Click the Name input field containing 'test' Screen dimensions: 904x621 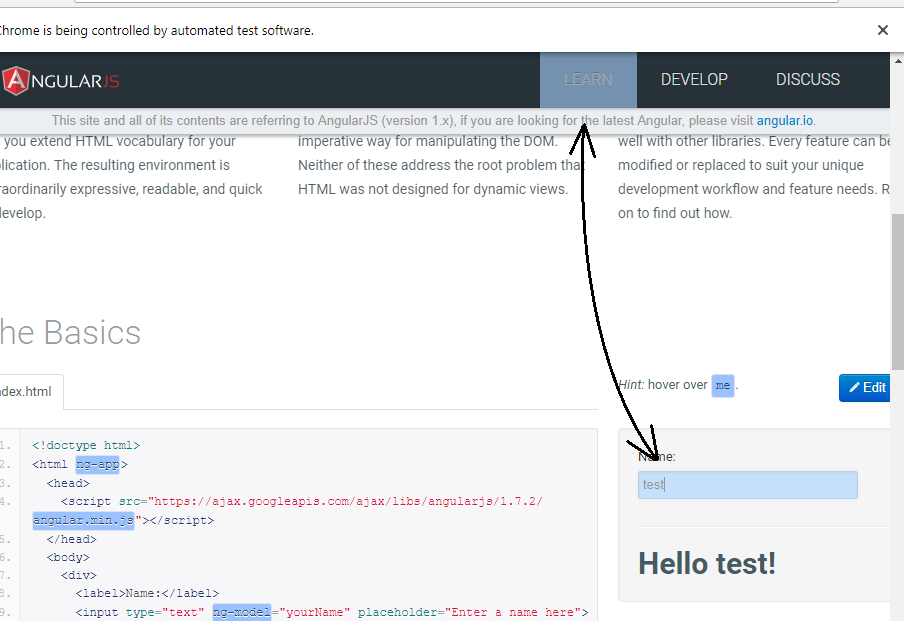(748, 485)
